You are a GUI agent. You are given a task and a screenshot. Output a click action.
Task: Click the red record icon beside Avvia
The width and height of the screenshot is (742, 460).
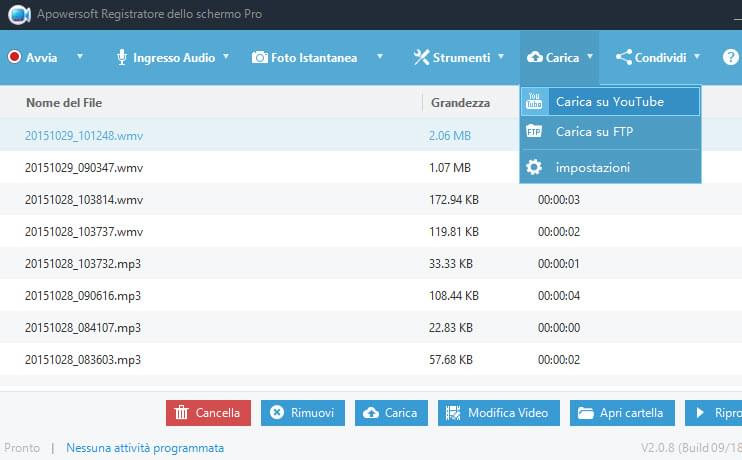pyautogui.click(x=15, y=58)
